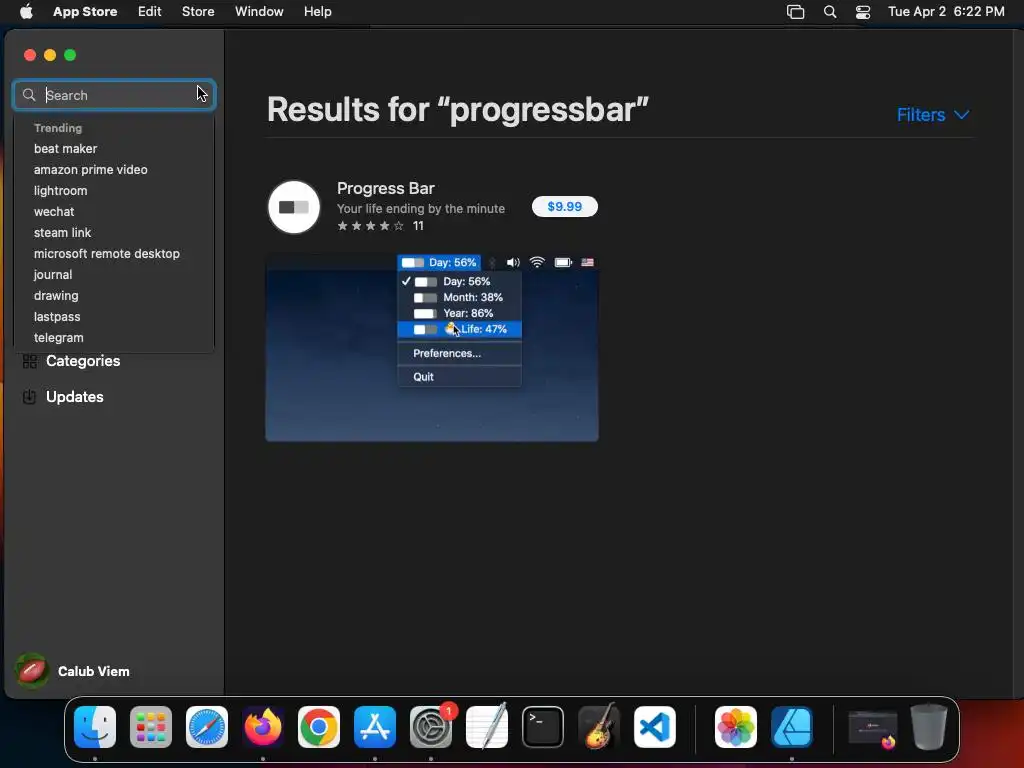Open Categories in the sidebar
The height and width of the screenshot is (768, 1024).
[83, 361]
